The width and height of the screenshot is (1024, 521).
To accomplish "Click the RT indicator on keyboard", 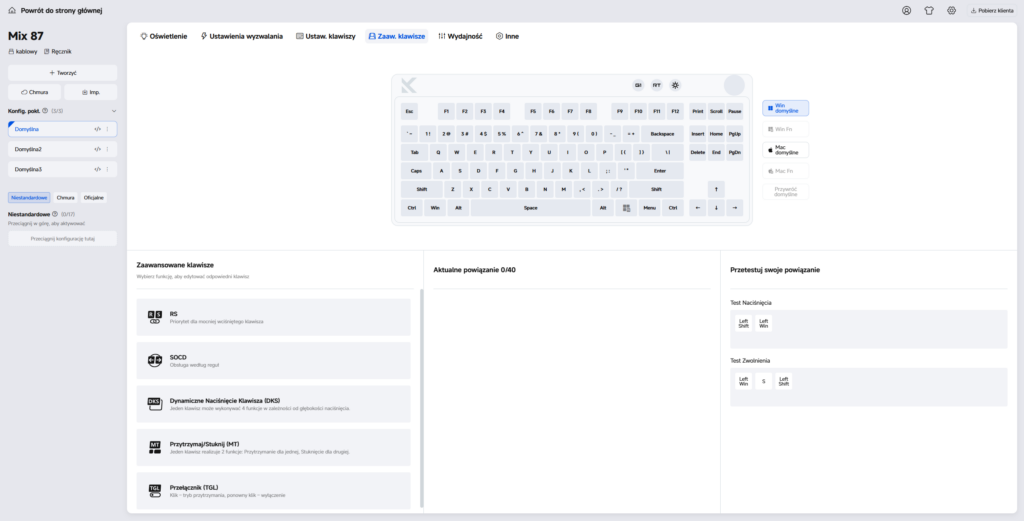I will [x=656, y=85].
